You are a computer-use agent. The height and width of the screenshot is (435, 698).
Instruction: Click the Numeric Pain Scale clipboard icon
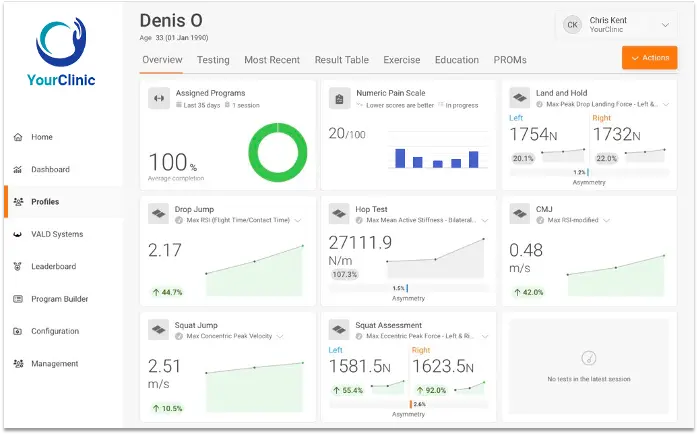click(339, 98)
